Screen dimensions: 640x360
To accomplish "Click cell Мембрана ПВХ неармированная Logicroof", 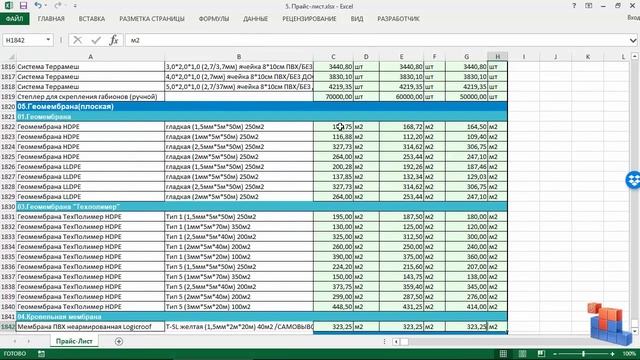I will pos(90,327).
